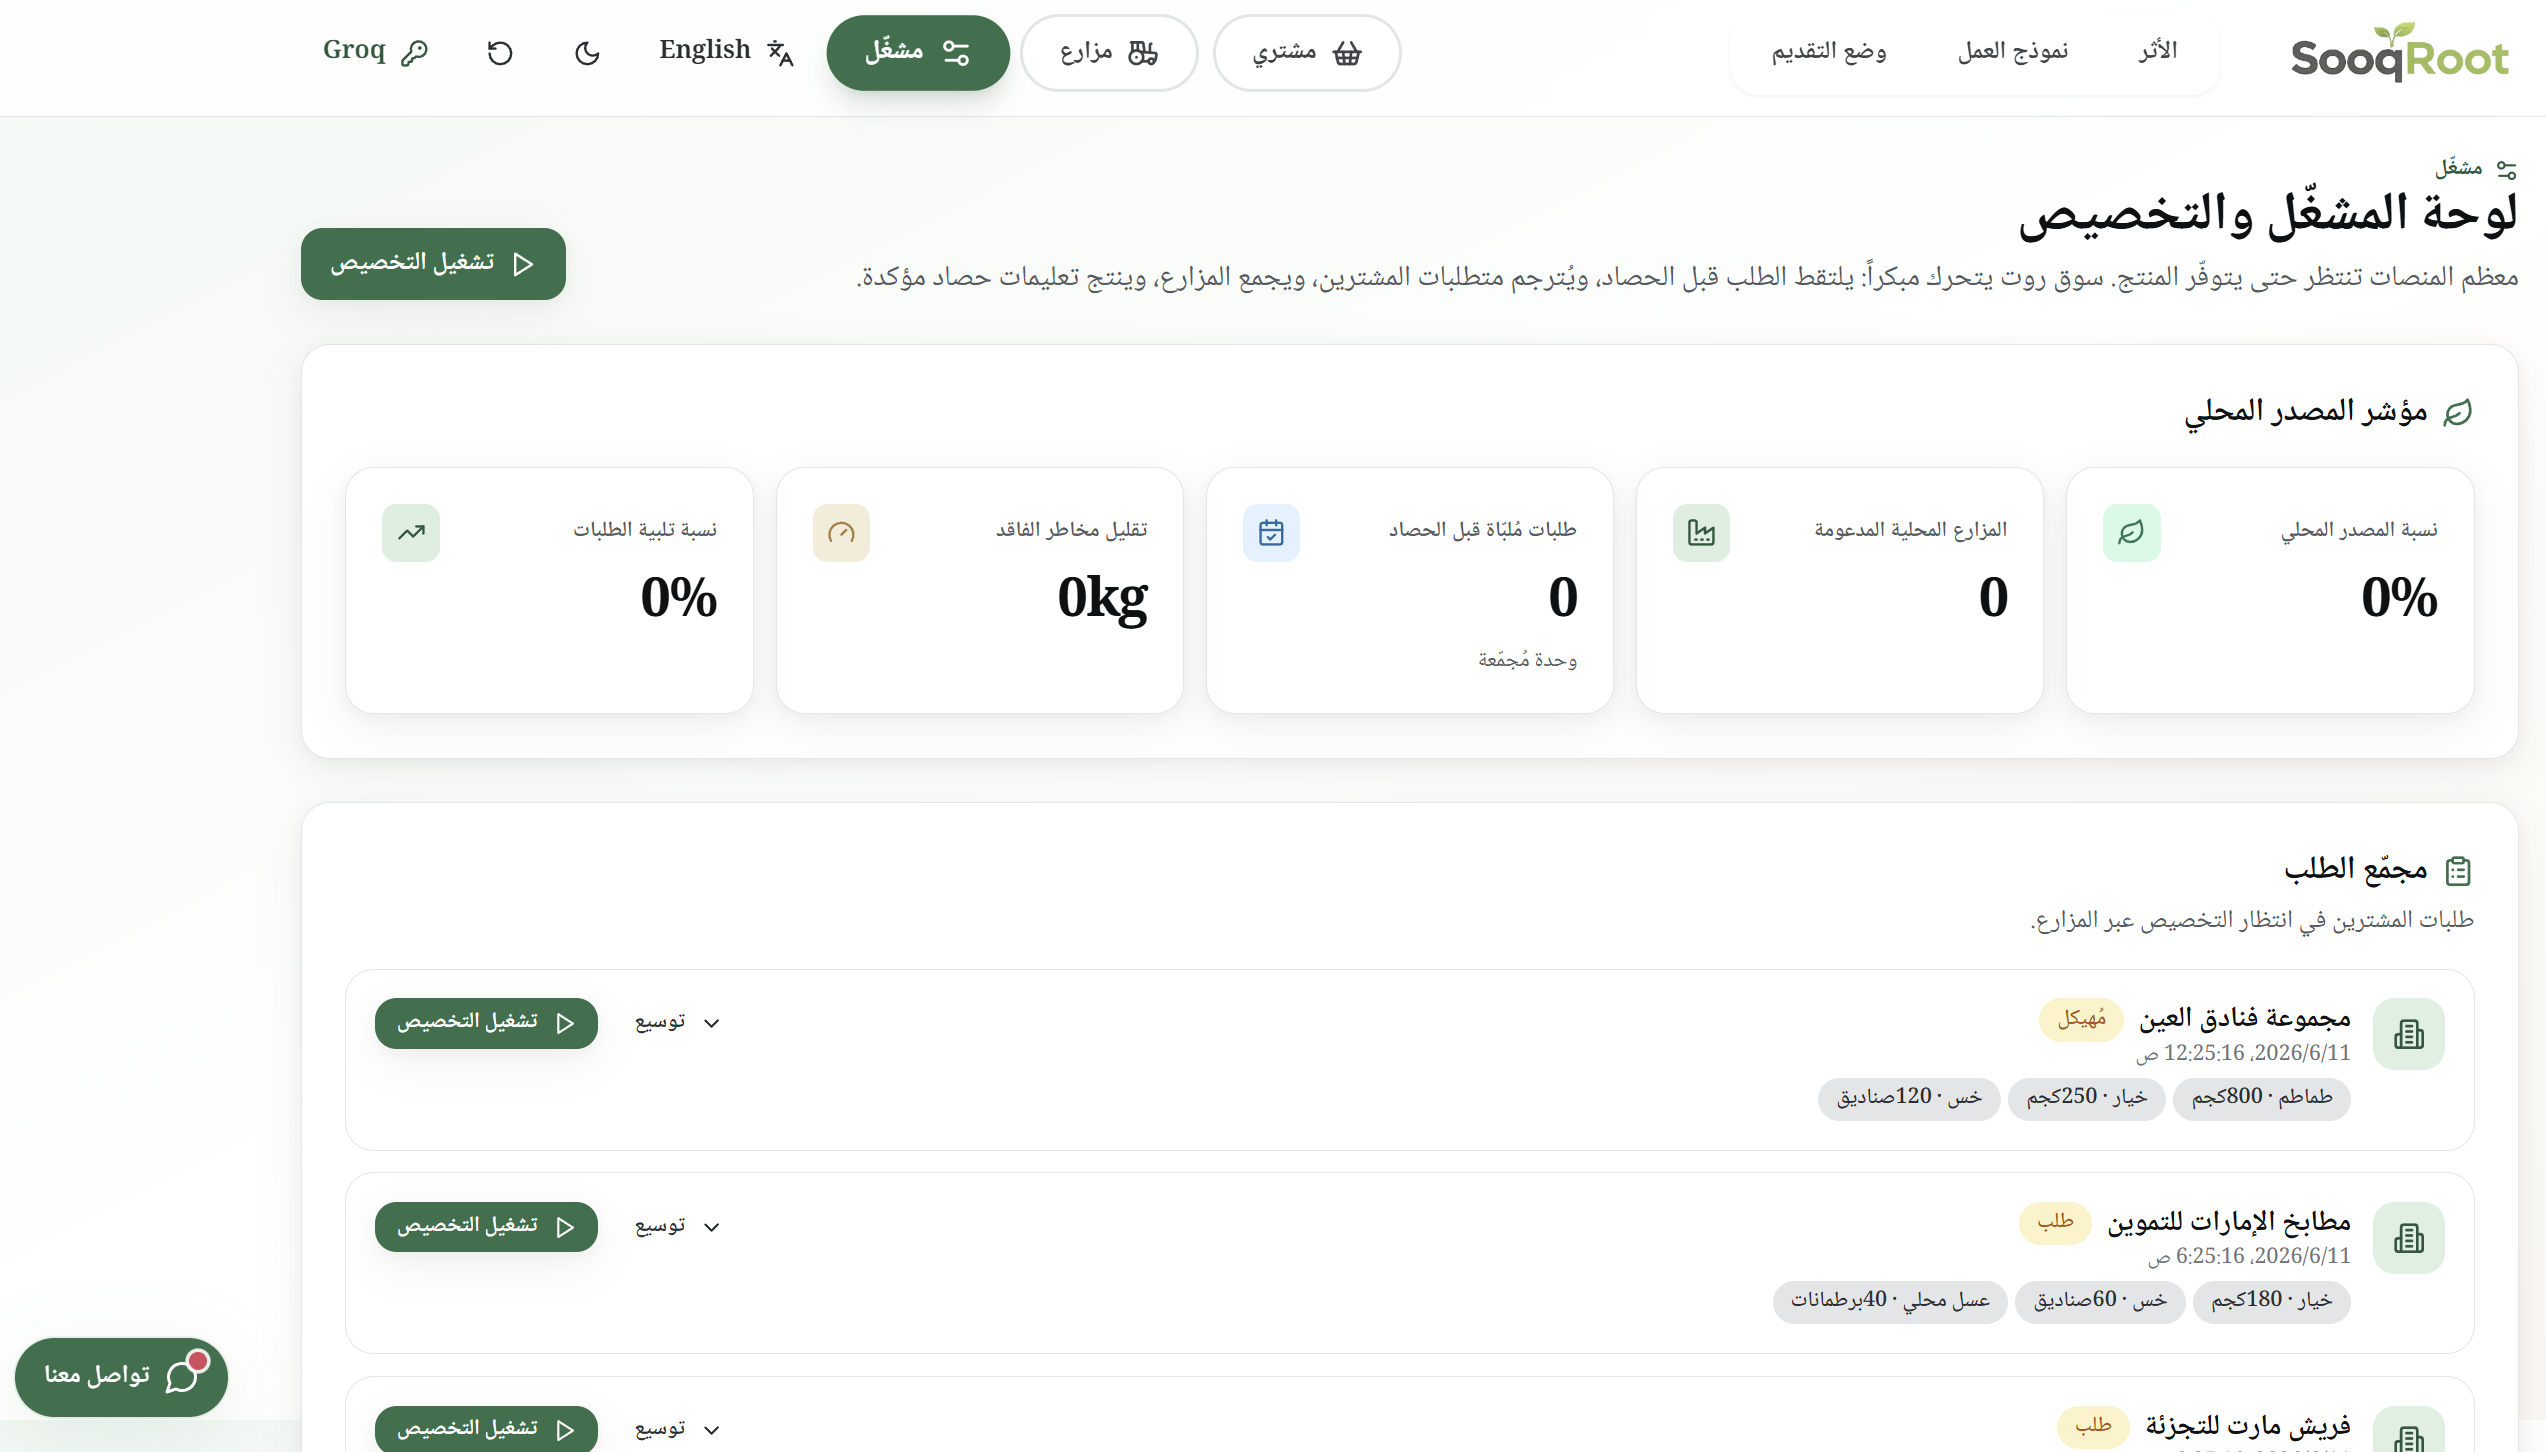2546x1452 pixels.
Task: Run allocation for مطابخ الإمارات للتموين
Action: 486,1227
